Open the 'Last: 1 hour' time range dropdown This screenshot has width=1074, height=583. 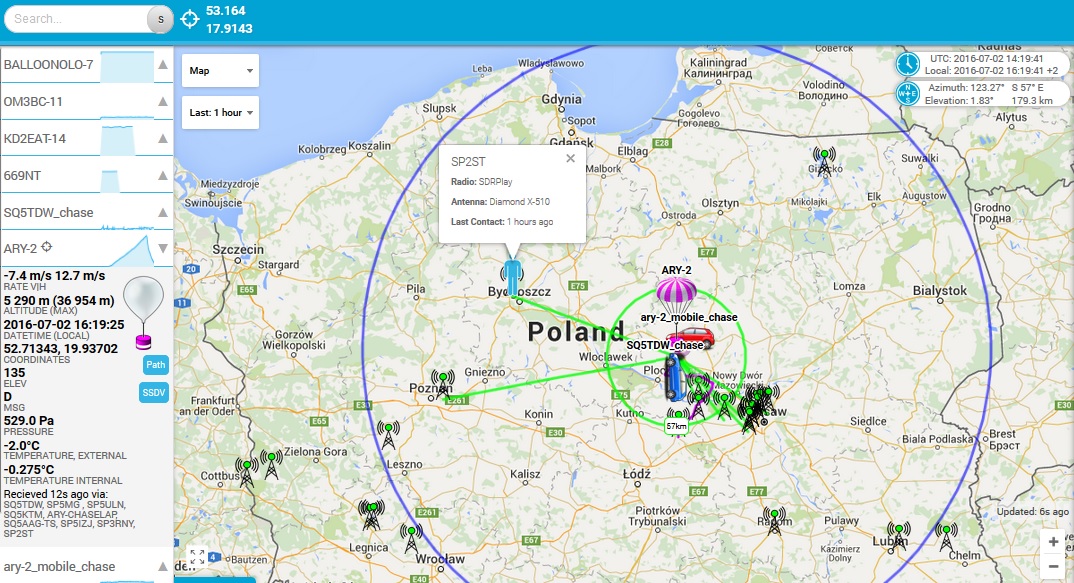coord(220,112)
